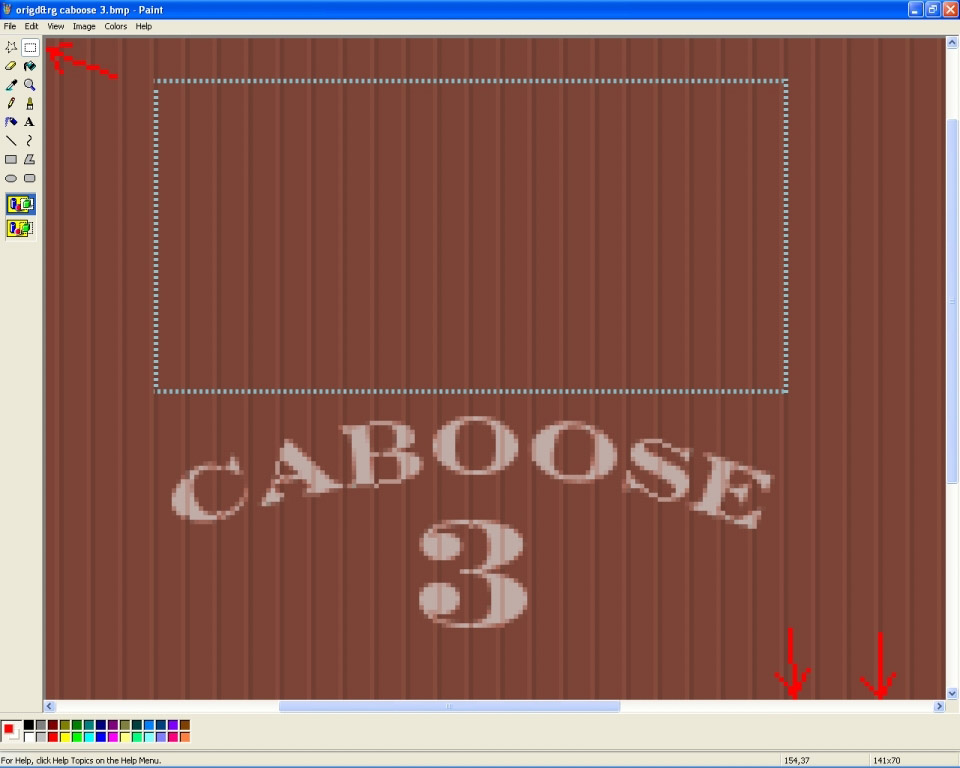Click the horizontal scrollbar thumb
This screenshot has height=768, width=960.
click(x=449, y=706)
